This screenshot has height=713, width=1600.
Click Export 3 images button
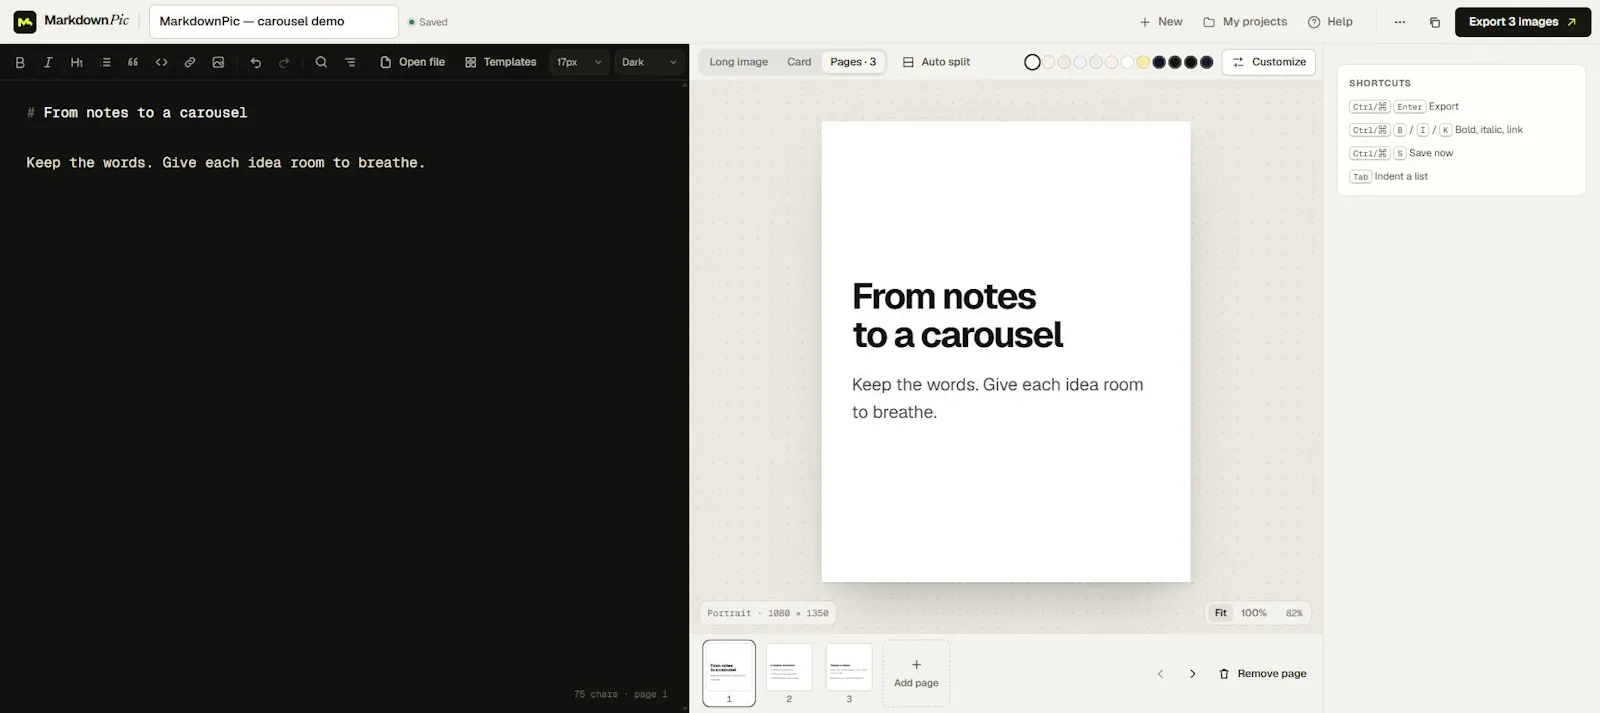click(x=1523, y=22)
